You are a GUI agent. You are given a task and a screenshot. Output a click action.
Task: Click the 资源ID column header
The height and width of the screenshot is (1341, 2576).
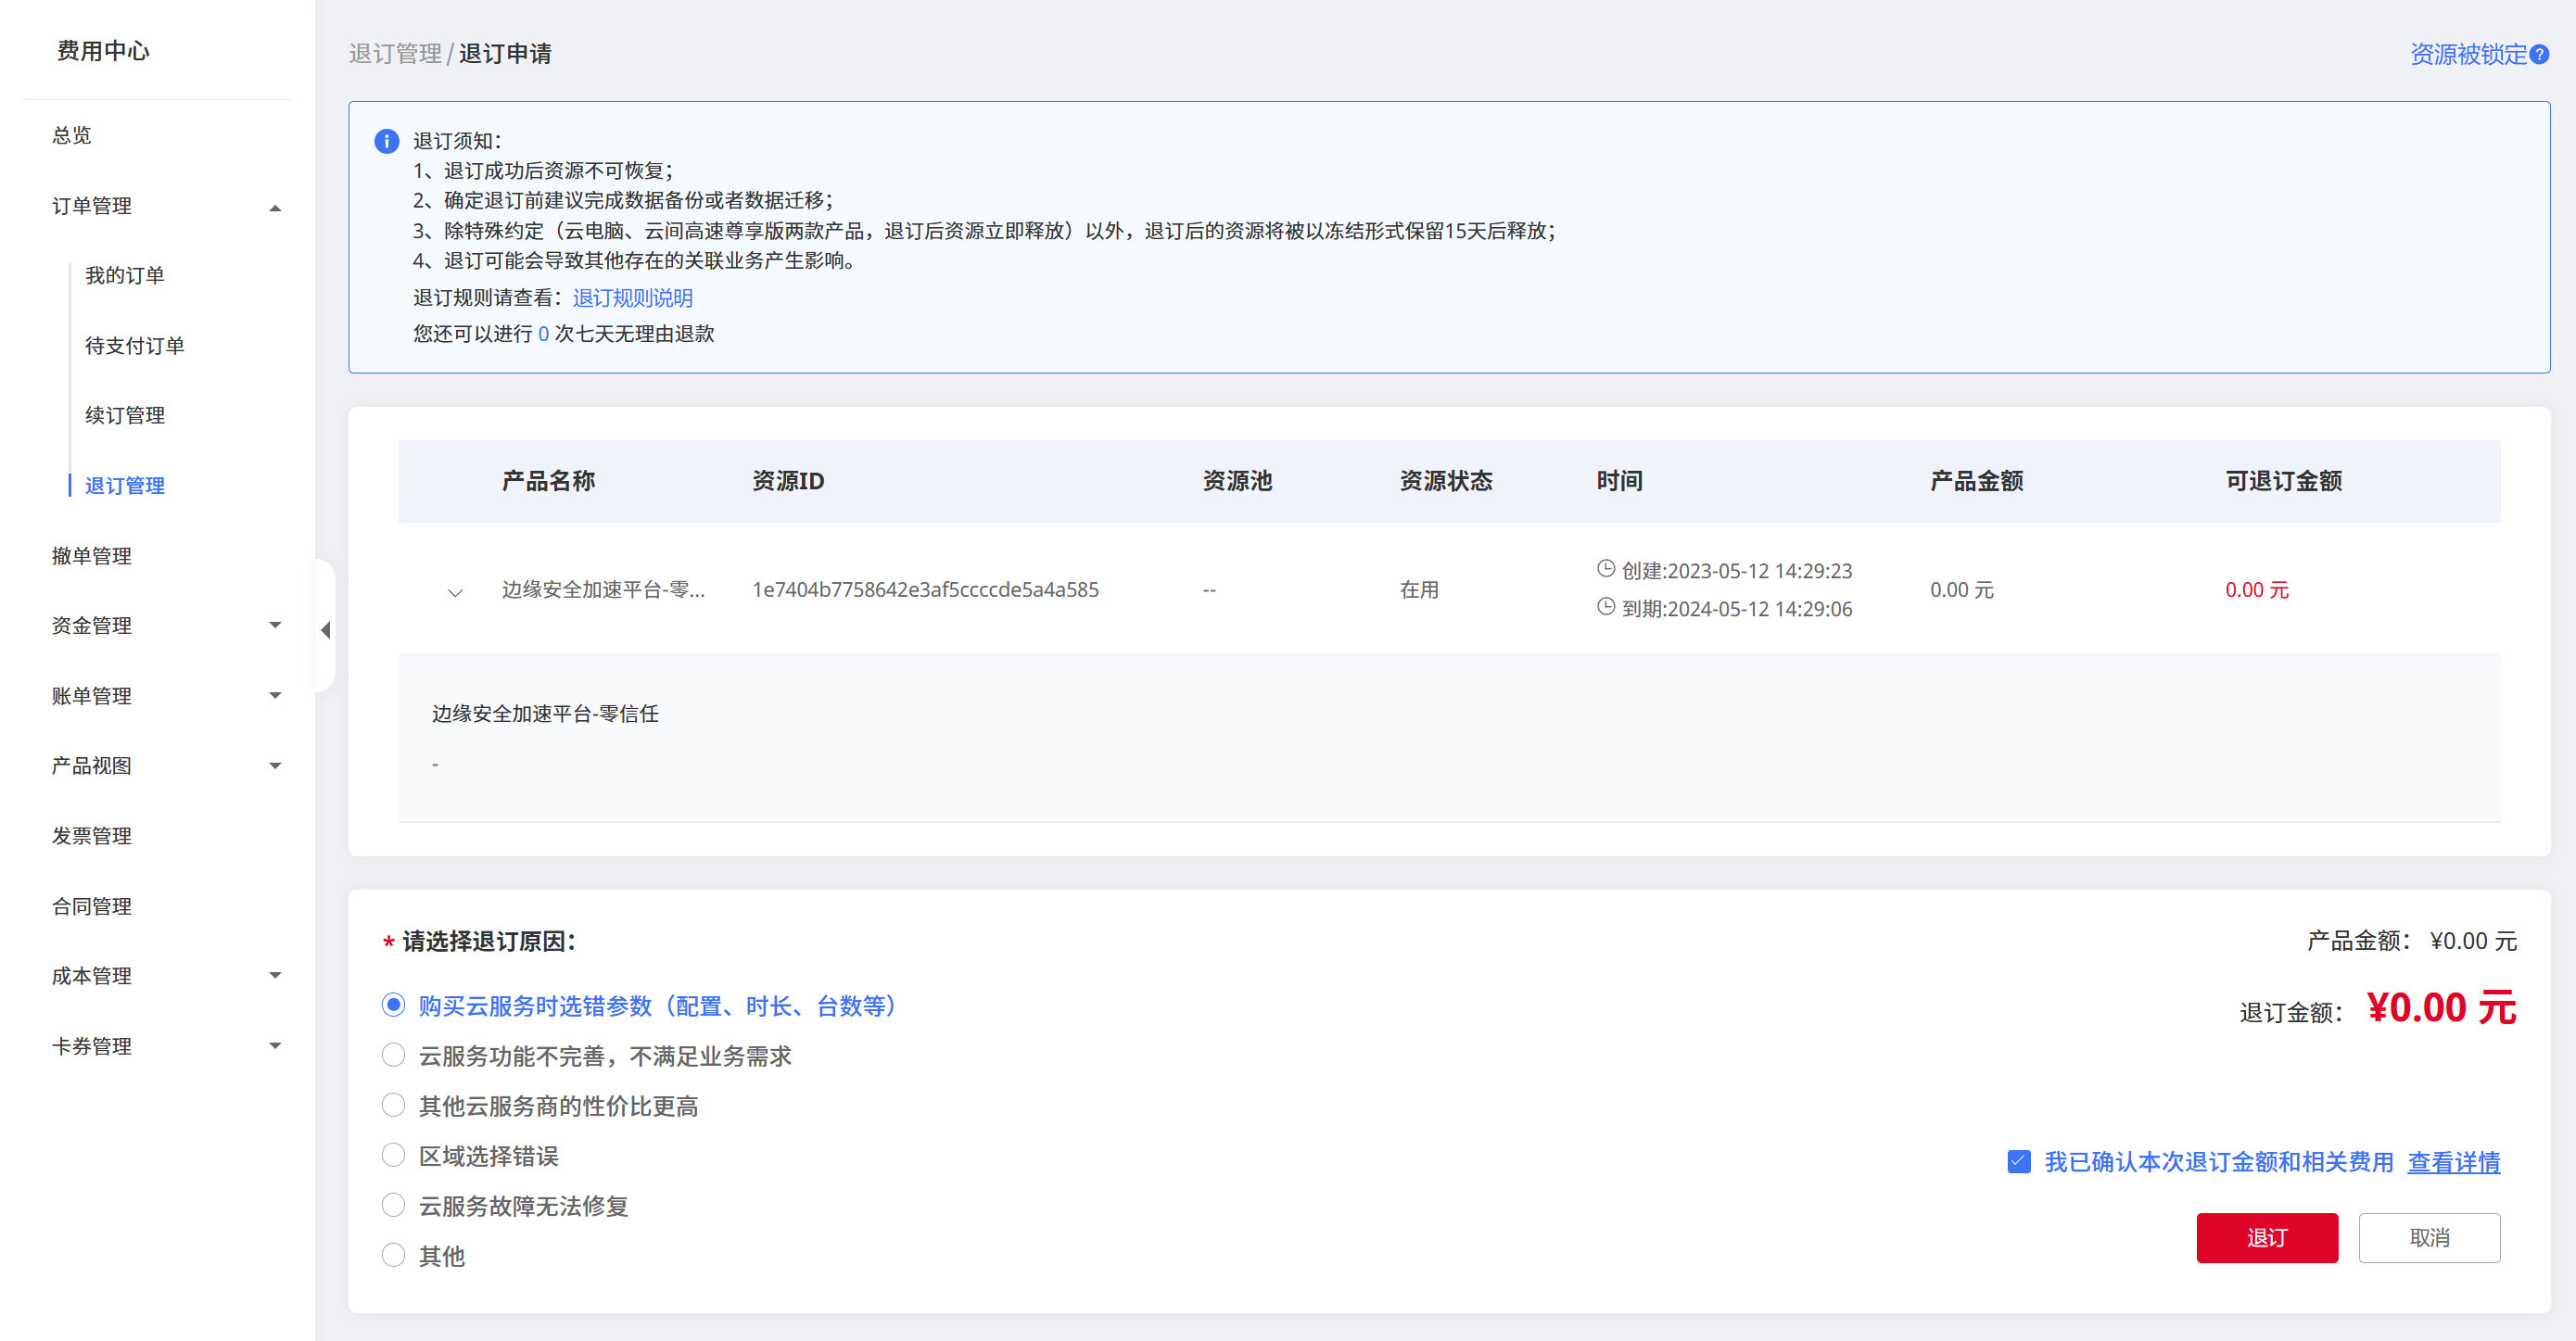pos(788,481)
